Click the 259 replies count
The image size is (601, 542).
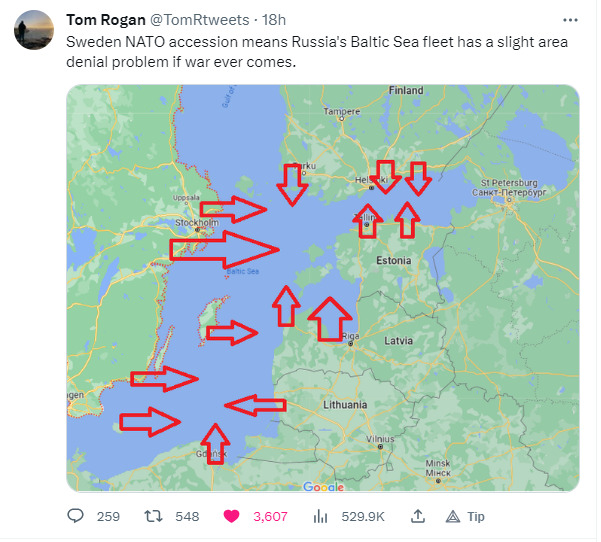(108, 519)
